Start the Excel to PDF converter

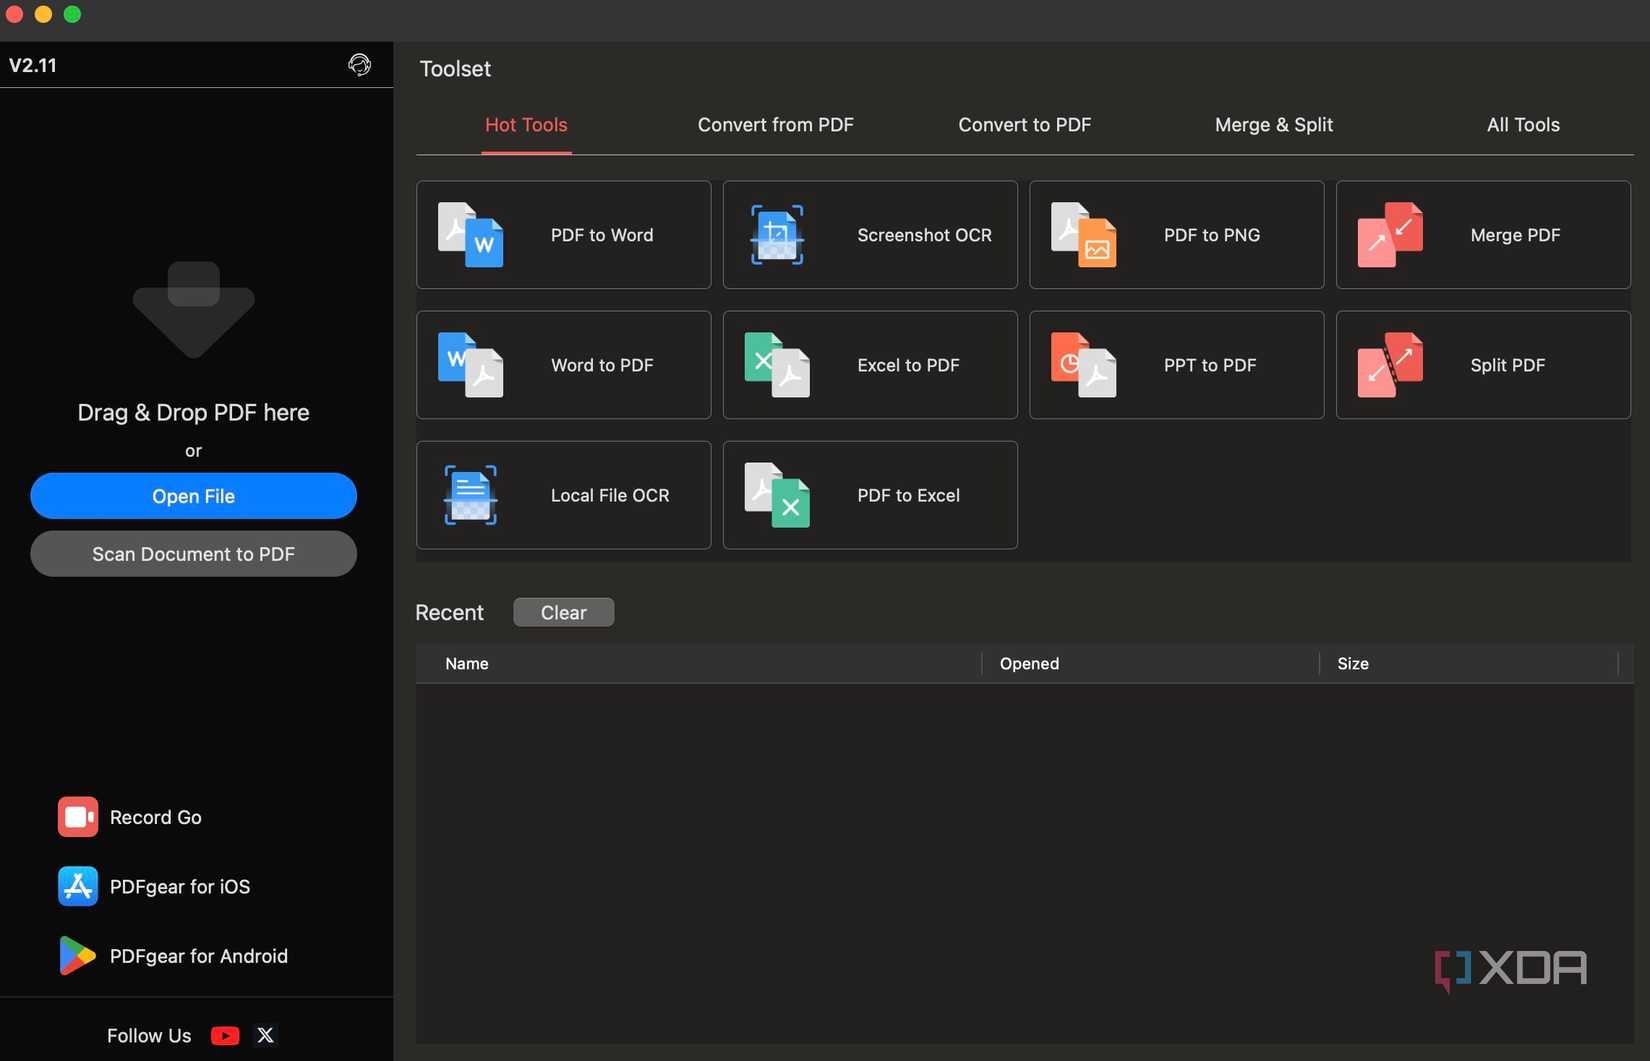click(x=869, y=365)
